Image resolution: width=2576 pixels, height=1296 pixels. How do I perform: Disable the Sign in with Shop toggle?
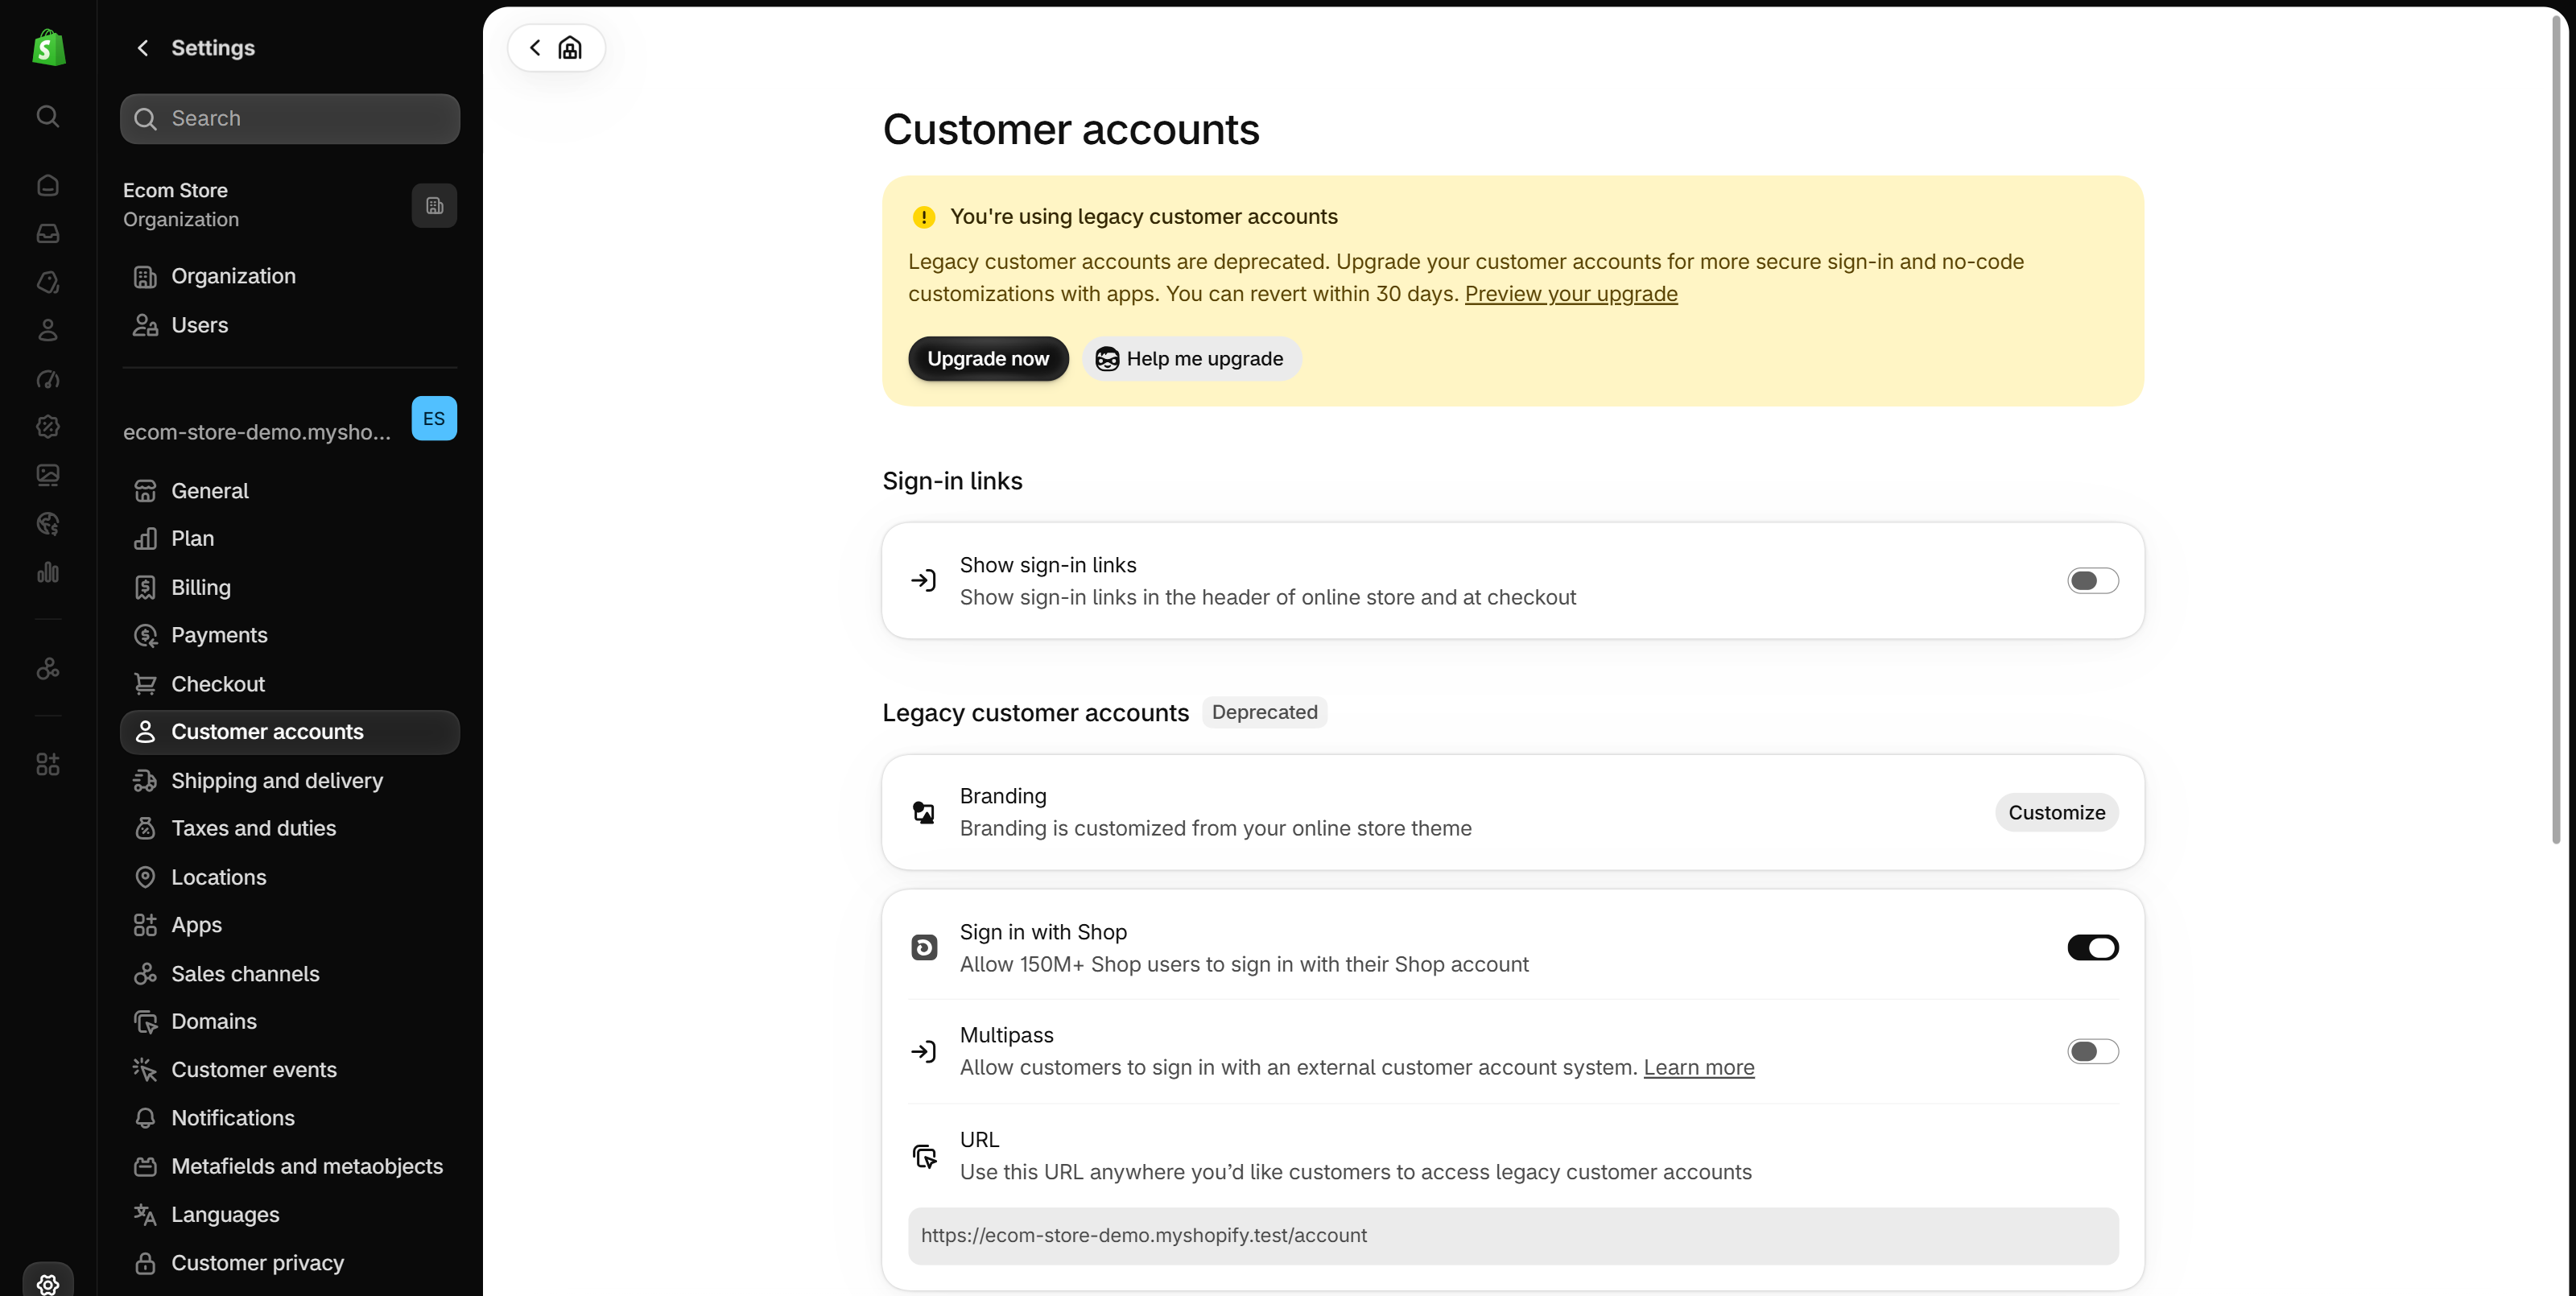click(2093, 947)
